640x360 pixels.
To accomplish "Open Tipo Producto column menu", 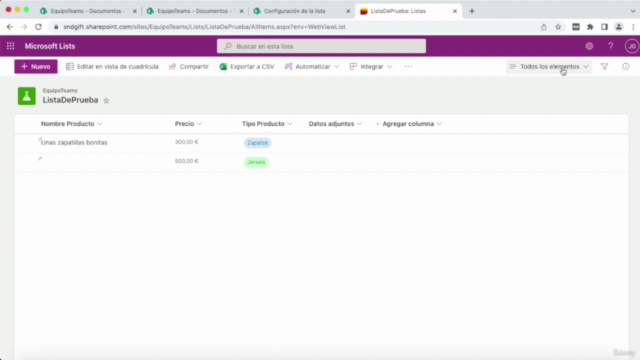I will pyautogui.click(x=267, y=124).
